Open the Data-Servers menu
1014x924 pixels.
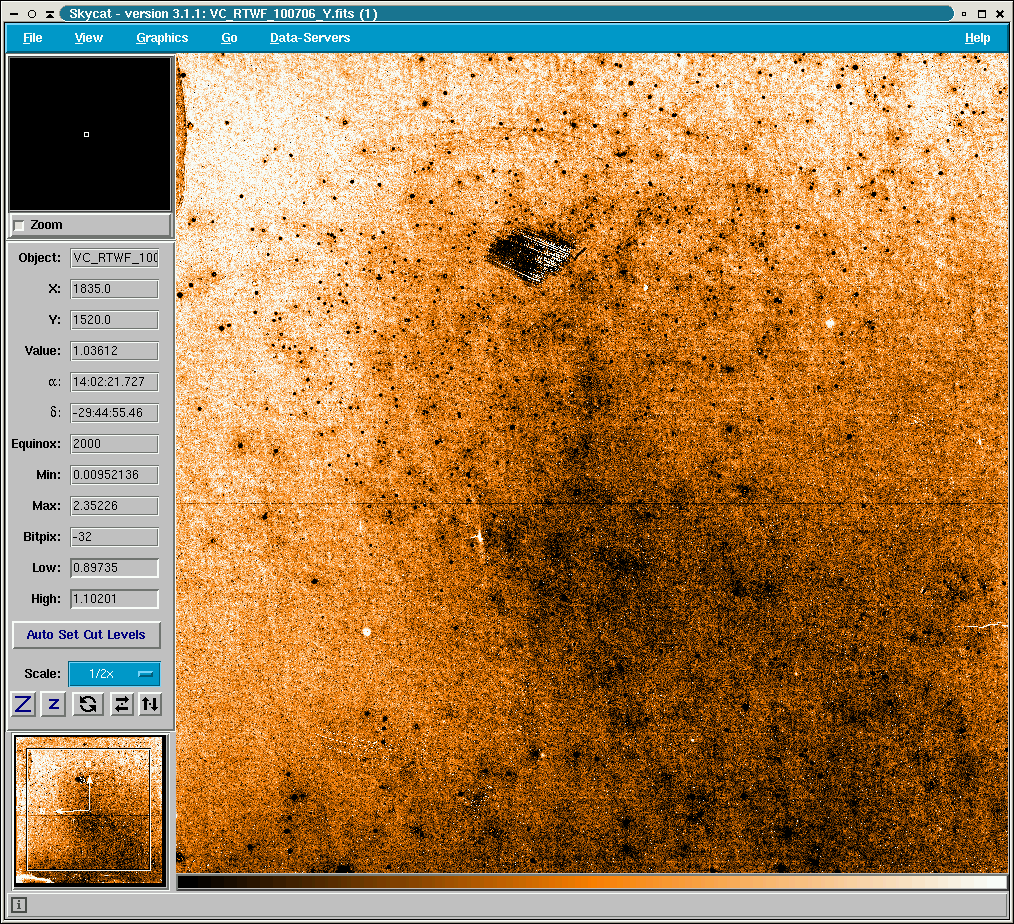click(x=310, y=38)
